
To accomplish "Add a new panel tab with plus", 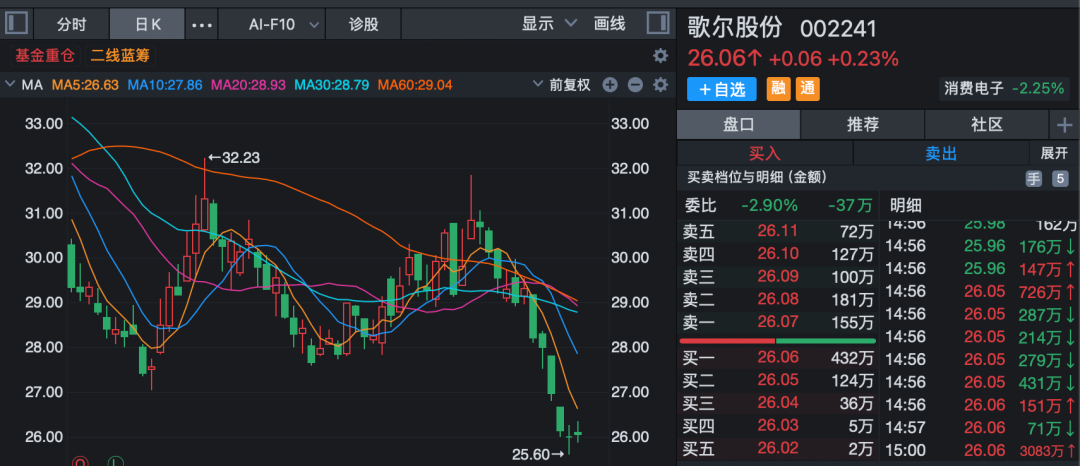I will (x=1064, y=125).
